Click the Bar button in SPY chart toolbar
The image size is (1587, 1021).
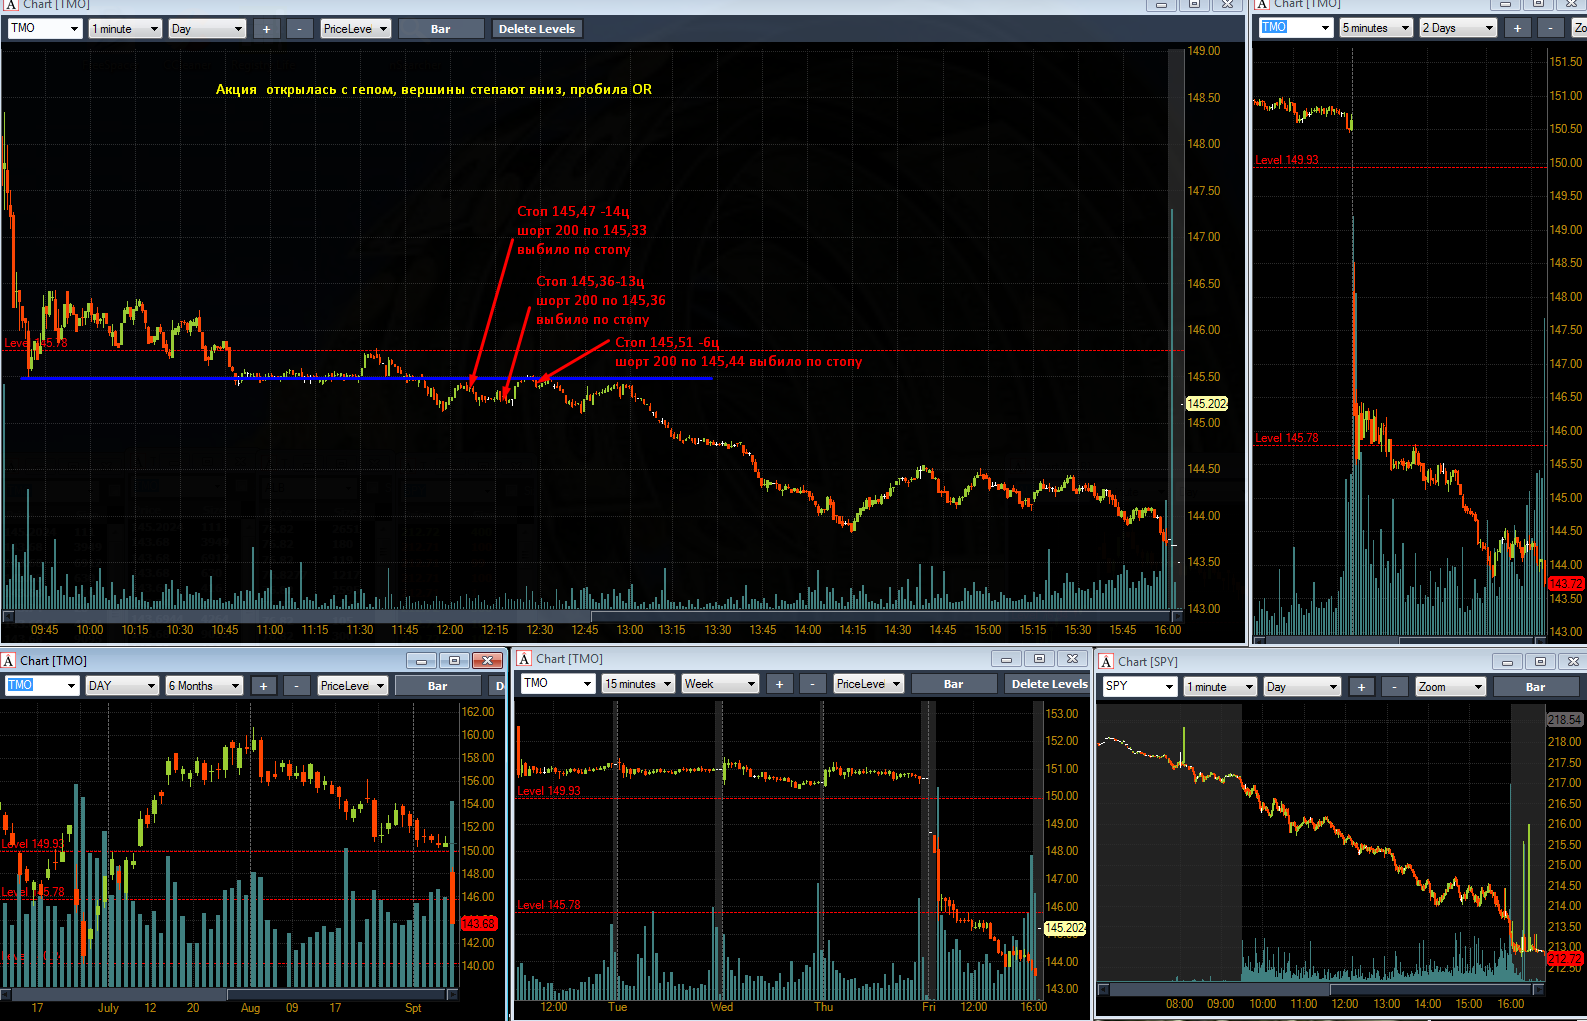[x=1536, y=687]
